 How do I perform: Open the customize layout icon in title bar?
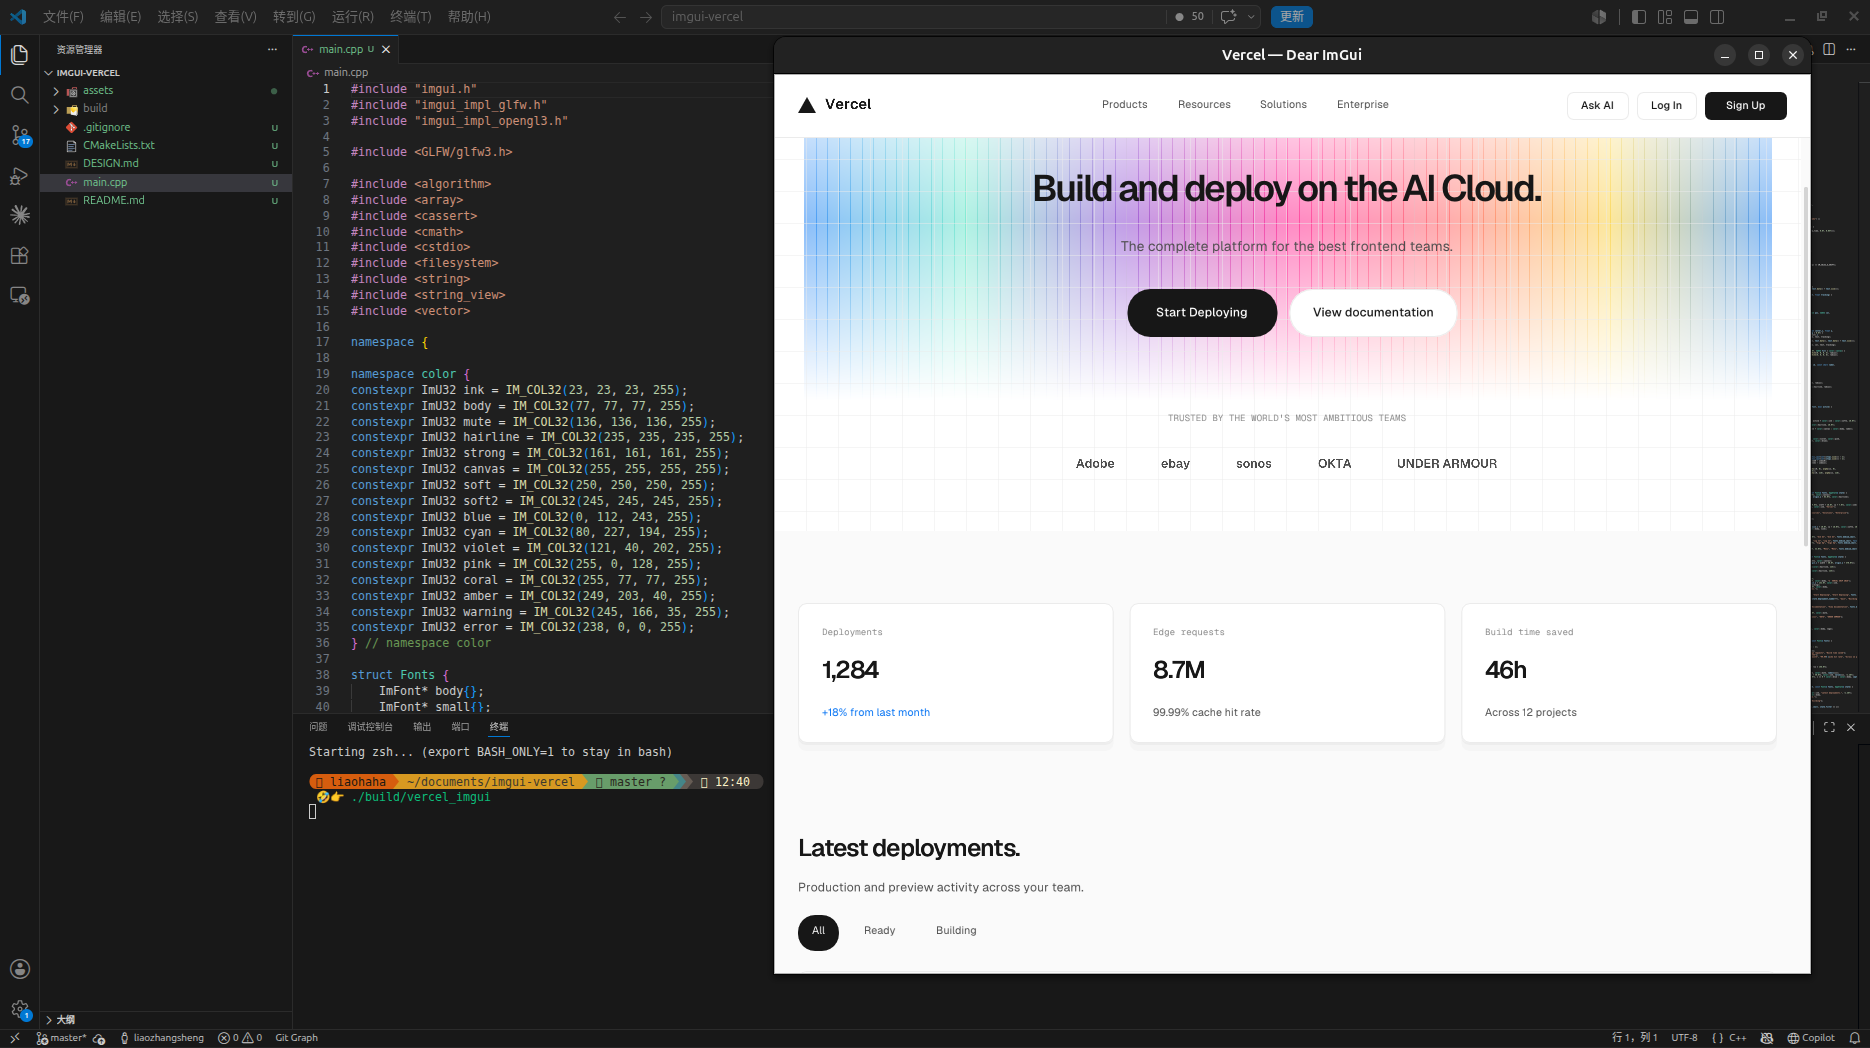pyautogui.click(x=1665, y=17)
